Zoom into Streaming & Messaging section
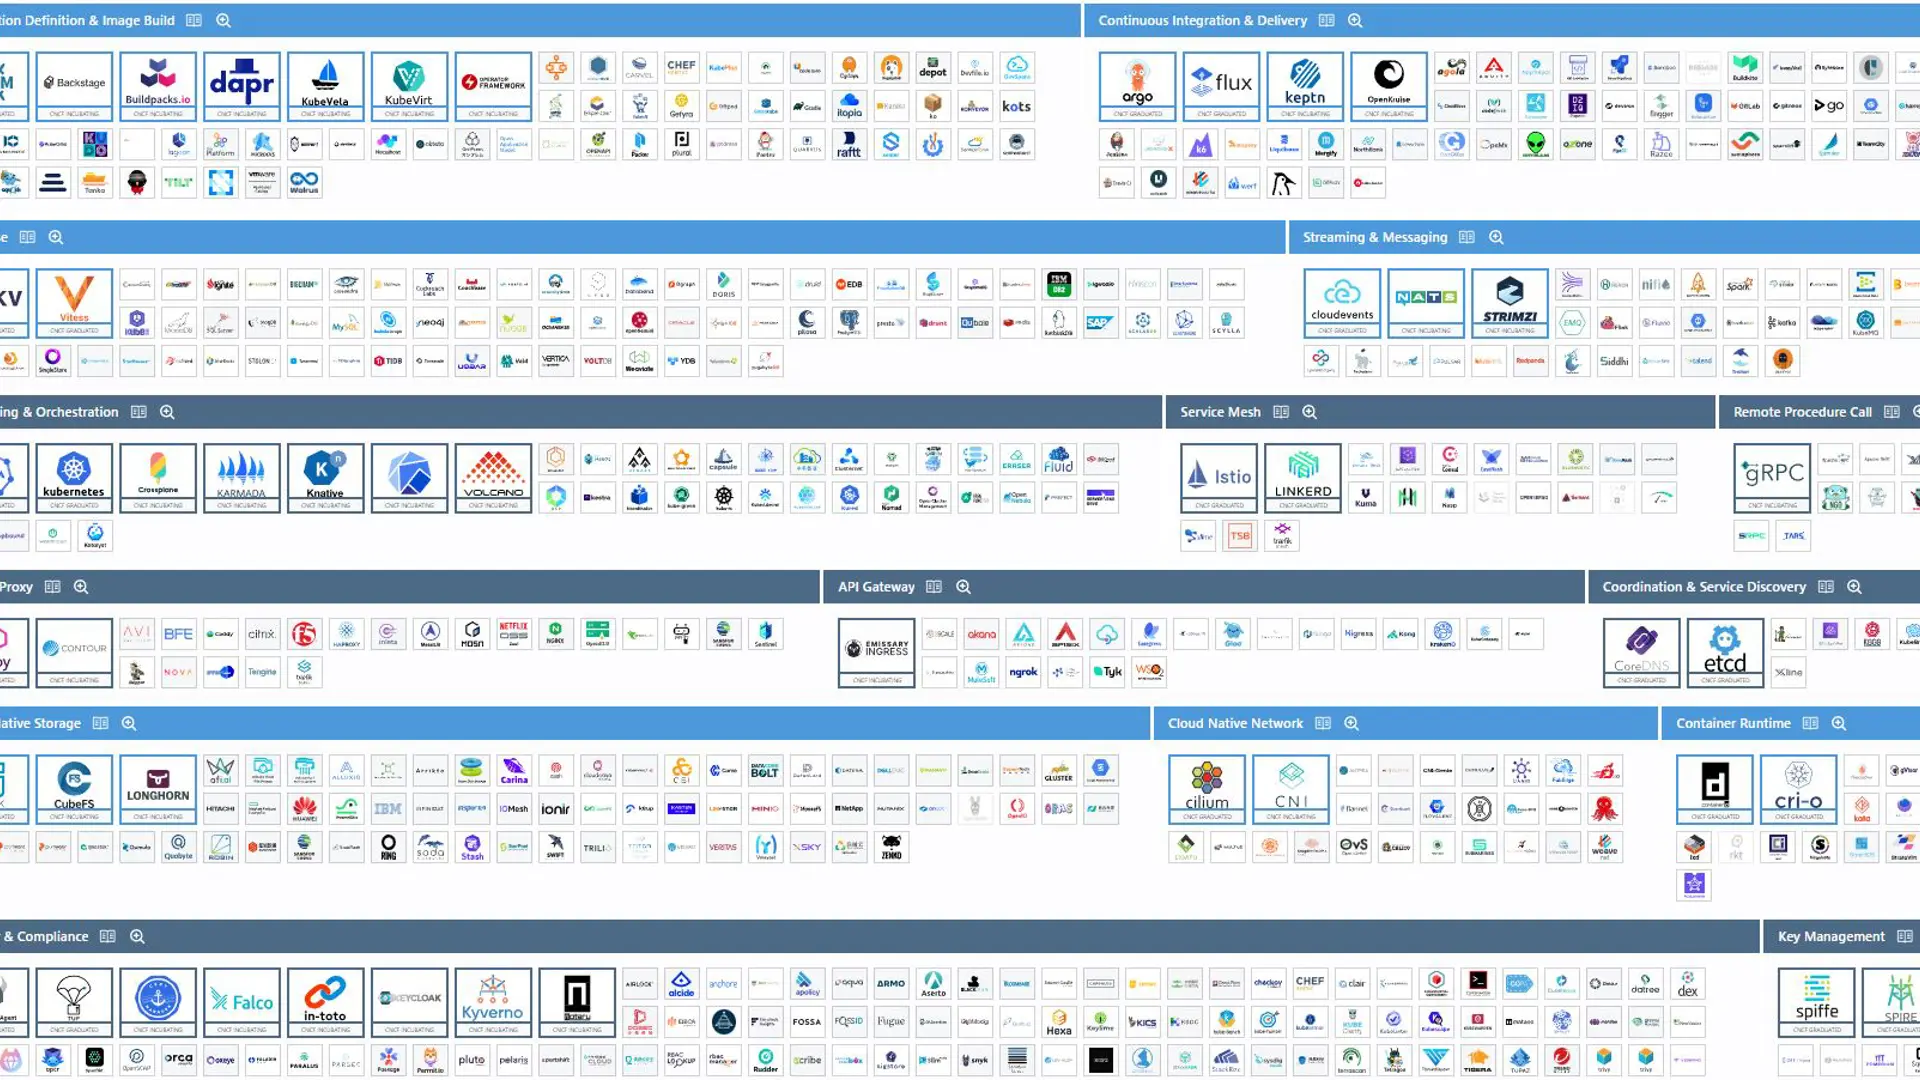Image resolution: width=1920 pixels, height=1080 pixels. coord(1496,237)
